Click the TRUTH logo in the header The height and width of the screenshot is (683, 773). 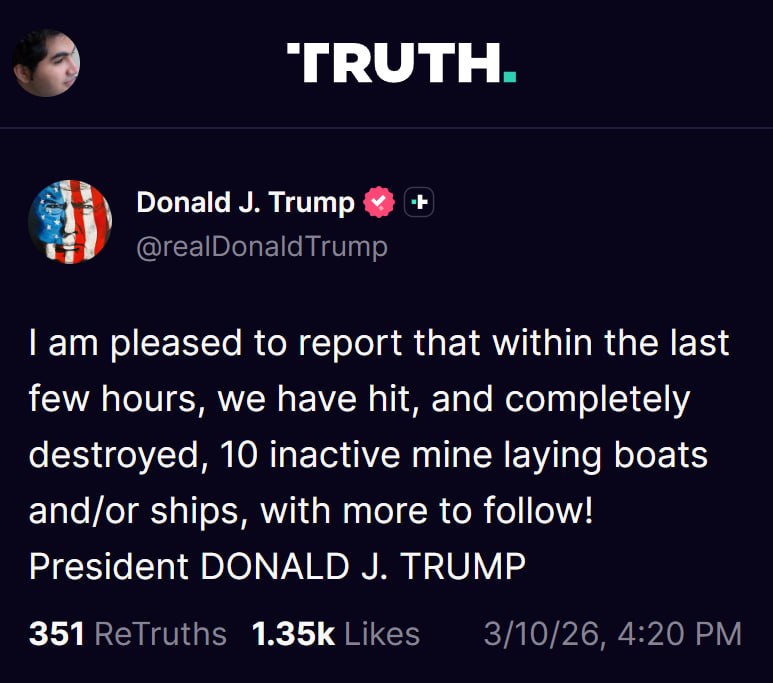click(395, 64)
